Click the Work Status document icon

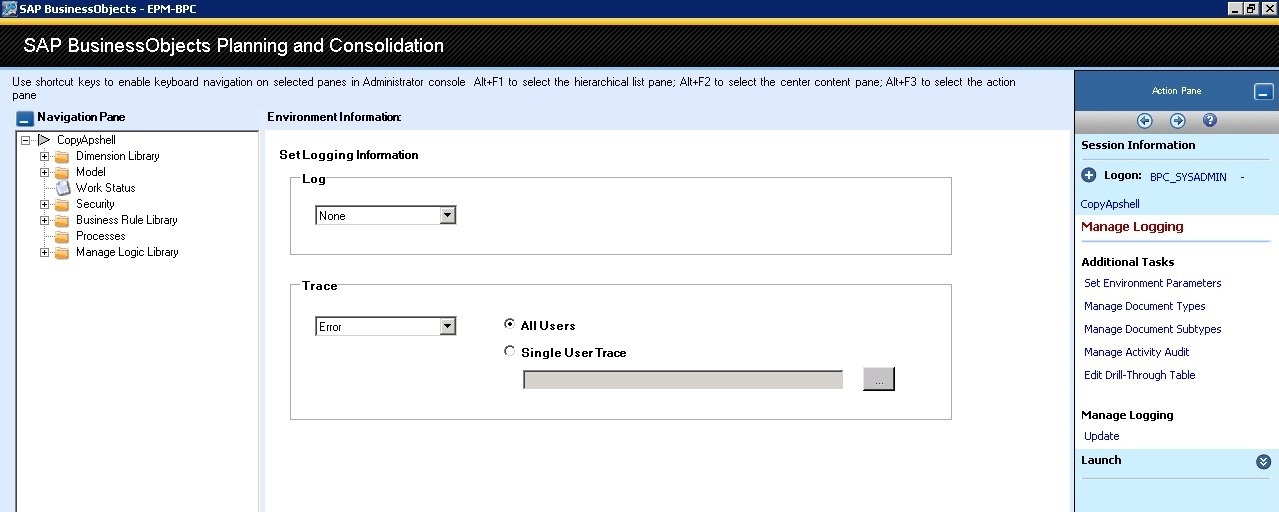(x=62, y=188)
